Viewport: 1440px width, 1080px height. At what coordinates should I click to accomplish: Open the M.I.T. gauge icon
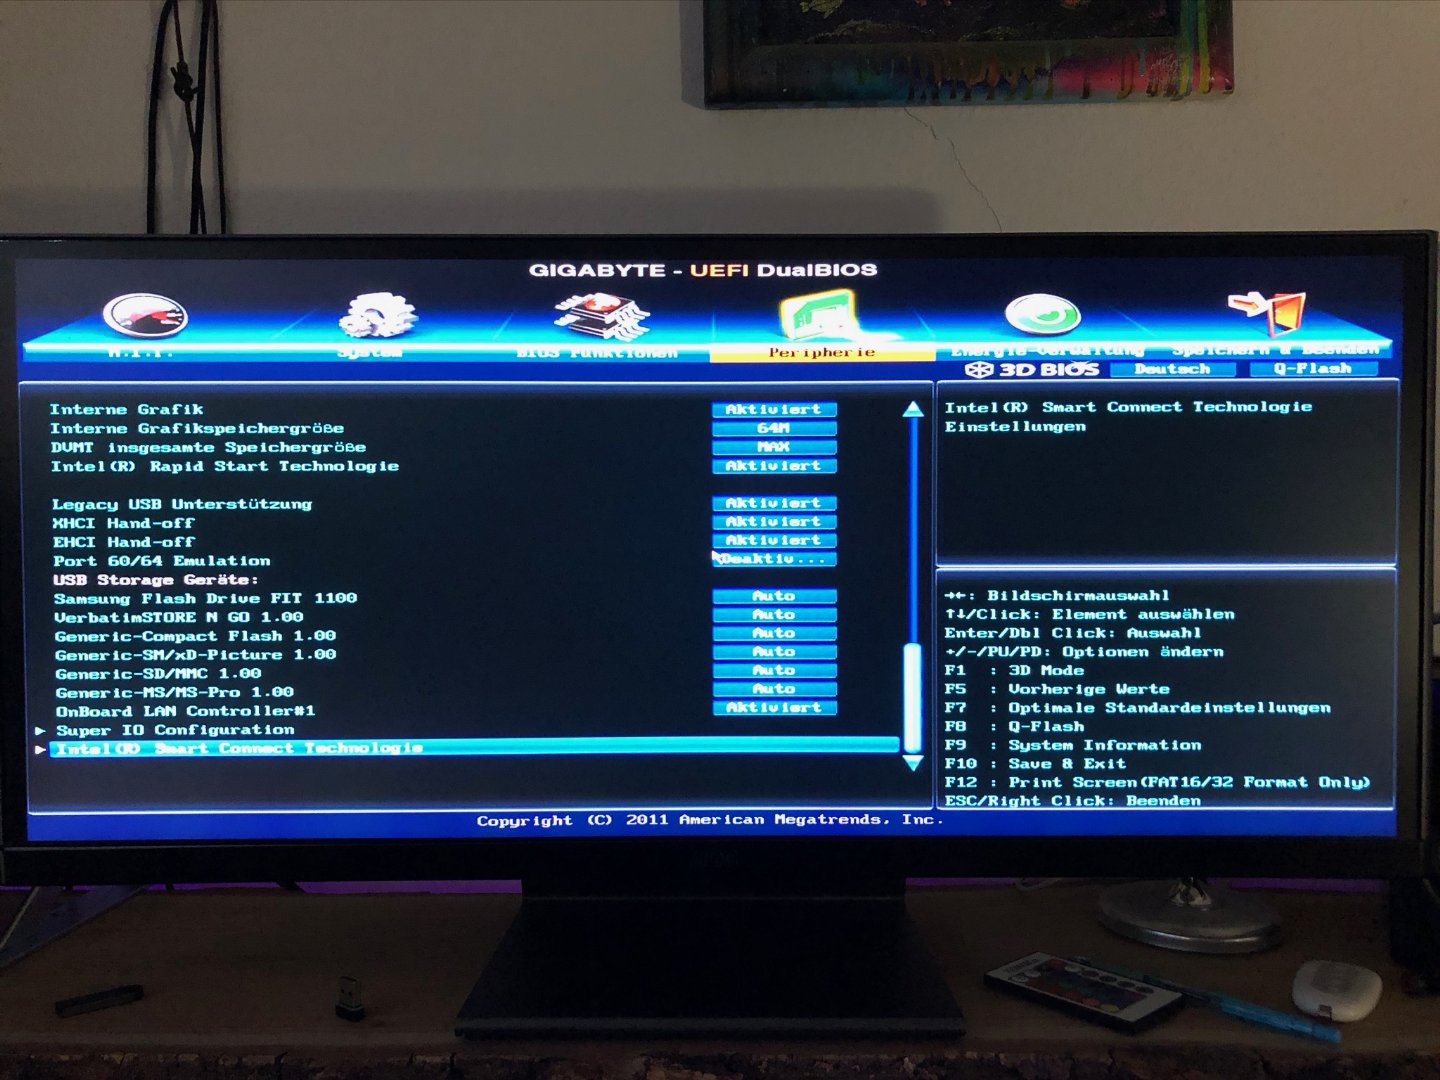[x=145, y=317]
